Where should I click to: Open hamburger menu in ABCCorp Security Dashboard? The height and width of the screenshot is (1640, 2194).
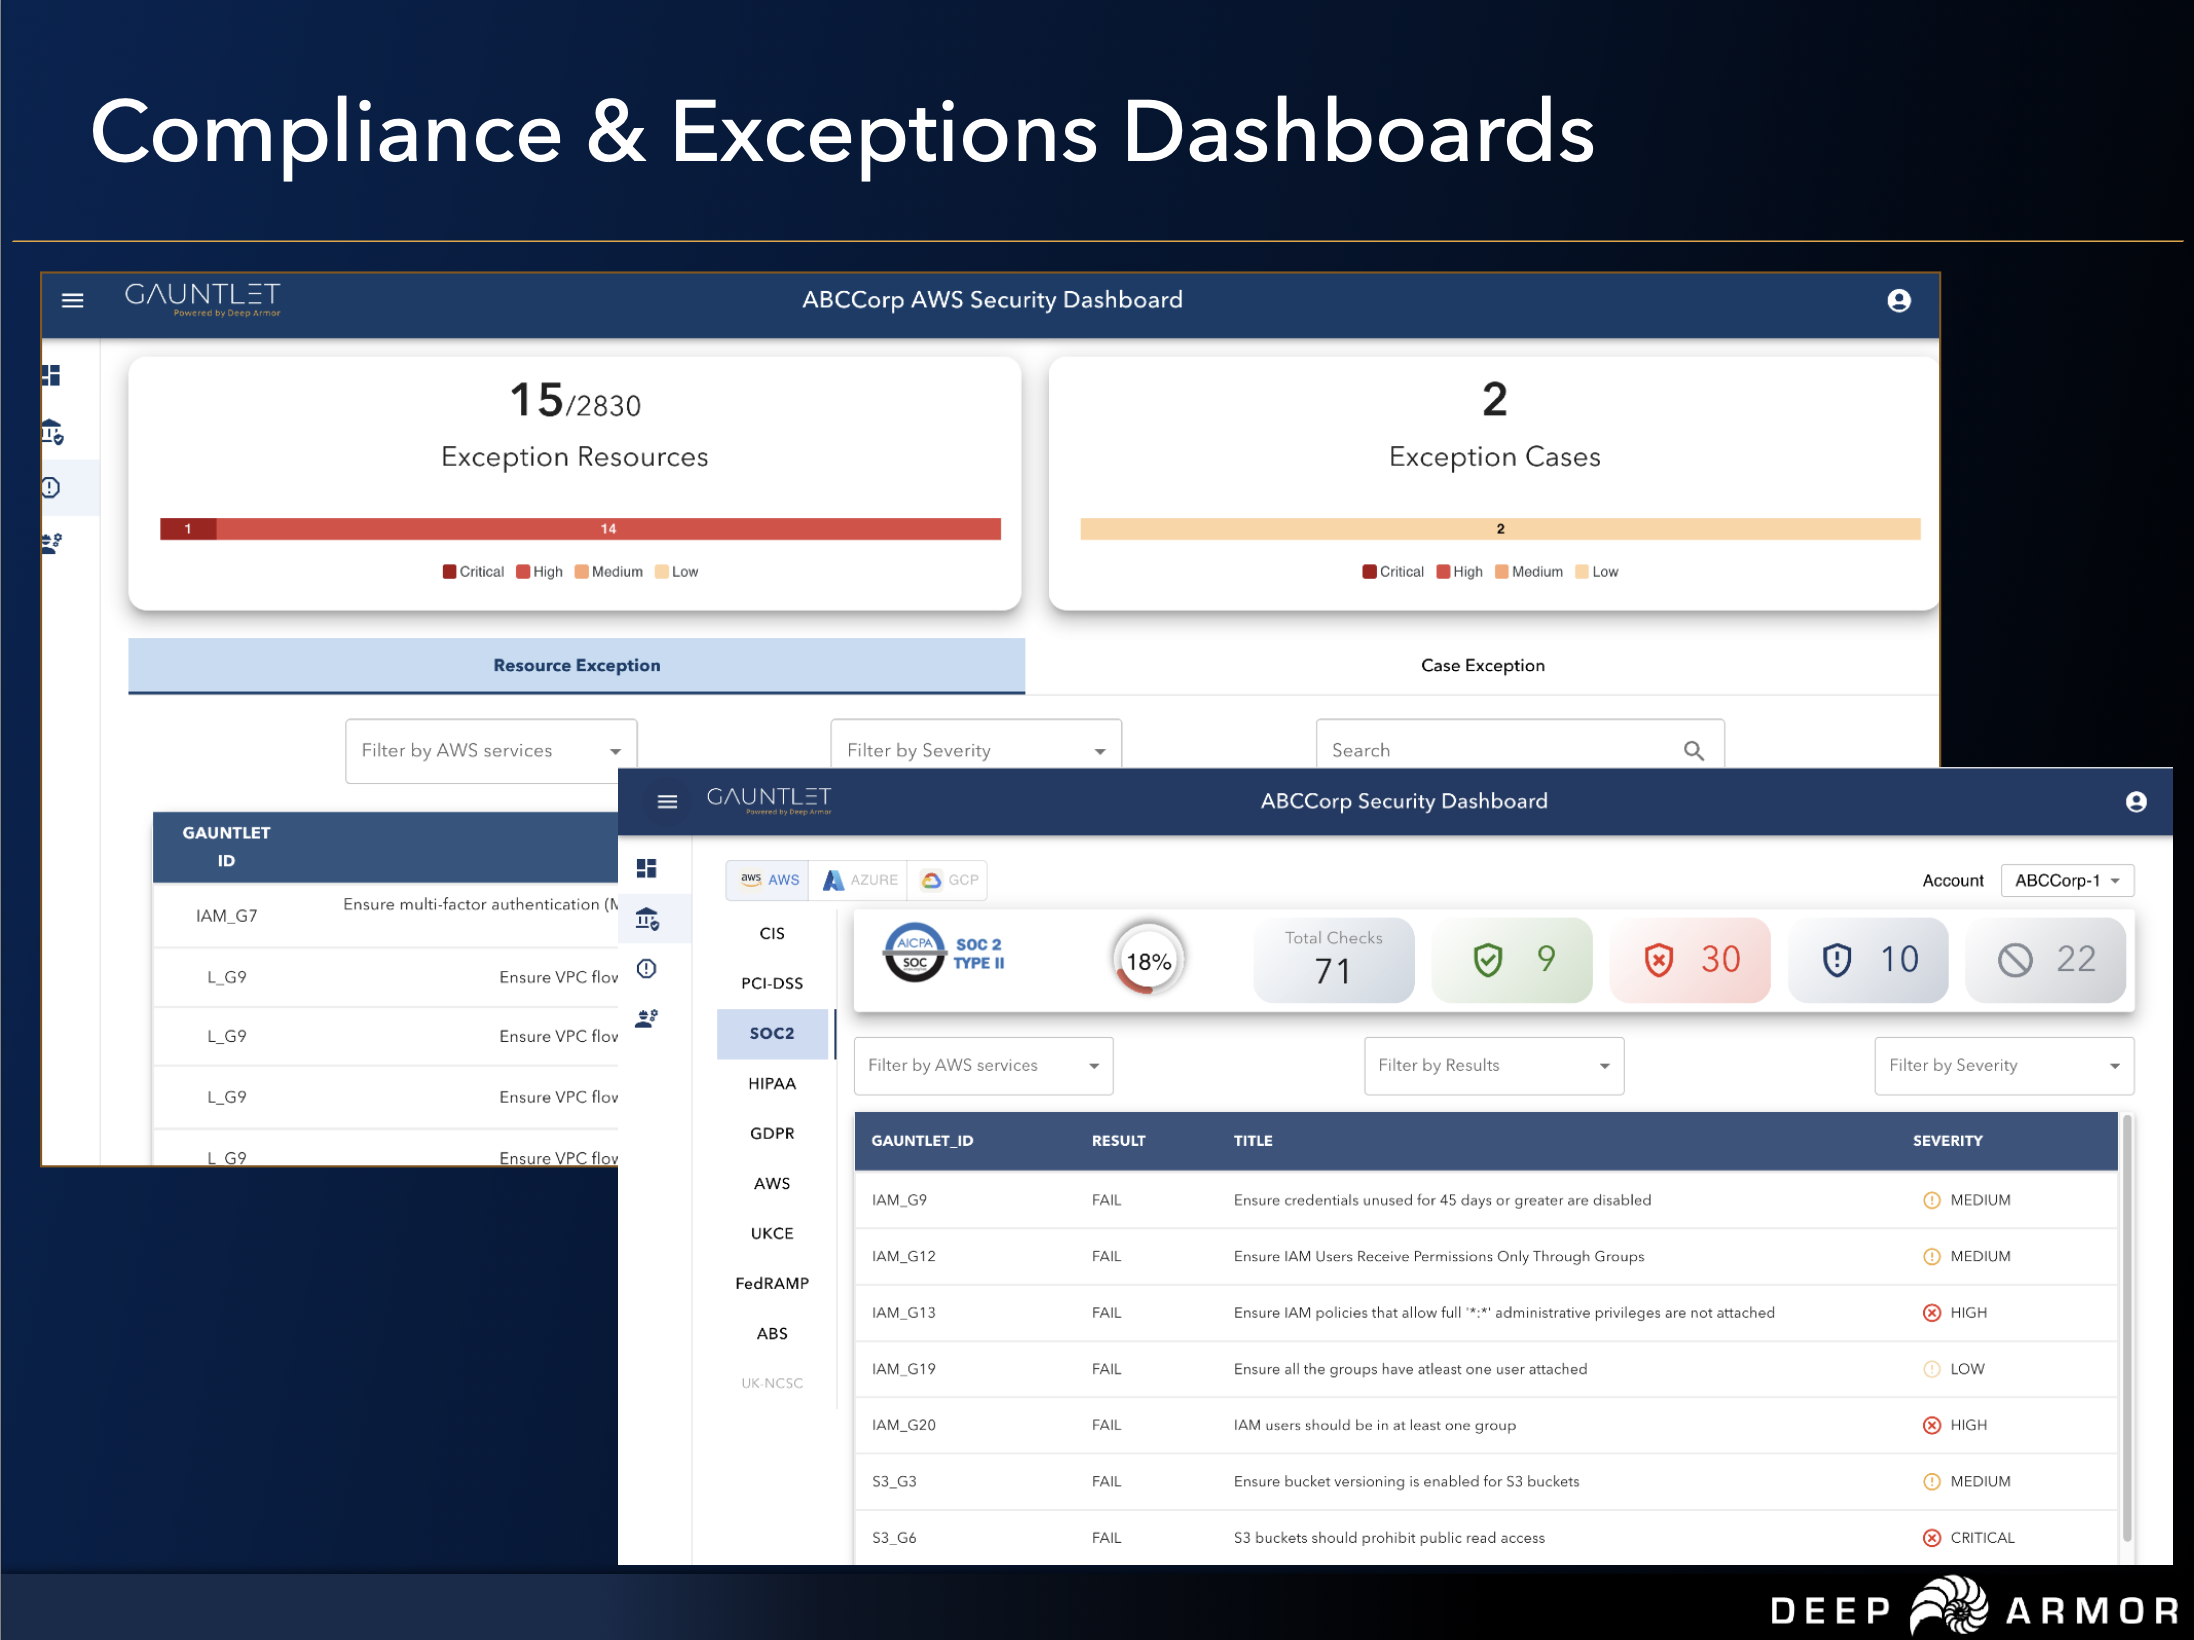667,801
